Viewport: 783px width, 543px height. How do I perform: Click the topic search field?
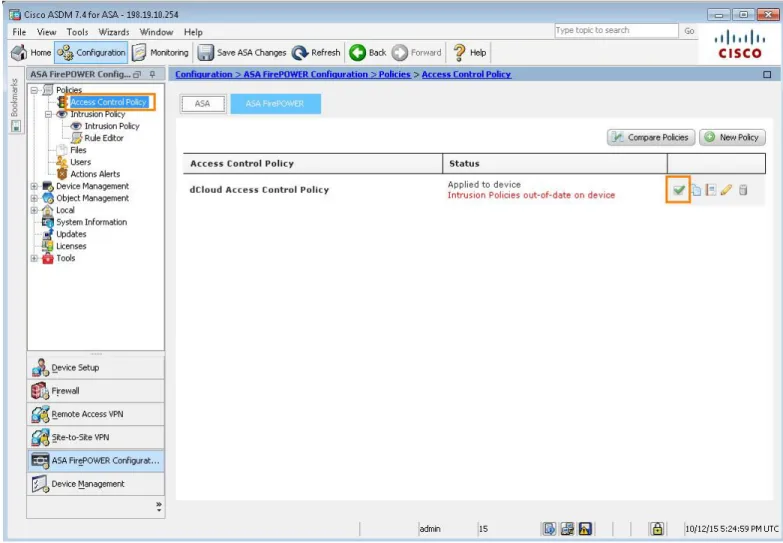[616, 30]
